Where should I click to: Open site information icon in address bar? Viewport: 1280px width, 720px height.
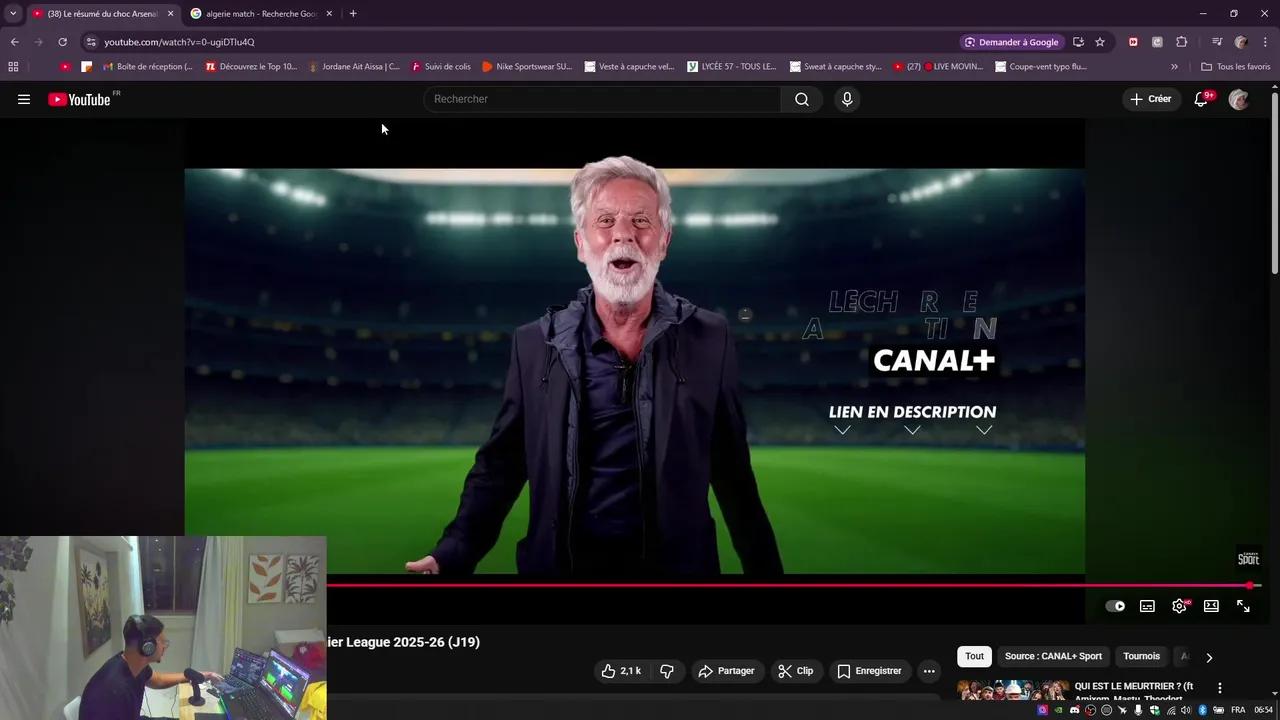[91, 42]
